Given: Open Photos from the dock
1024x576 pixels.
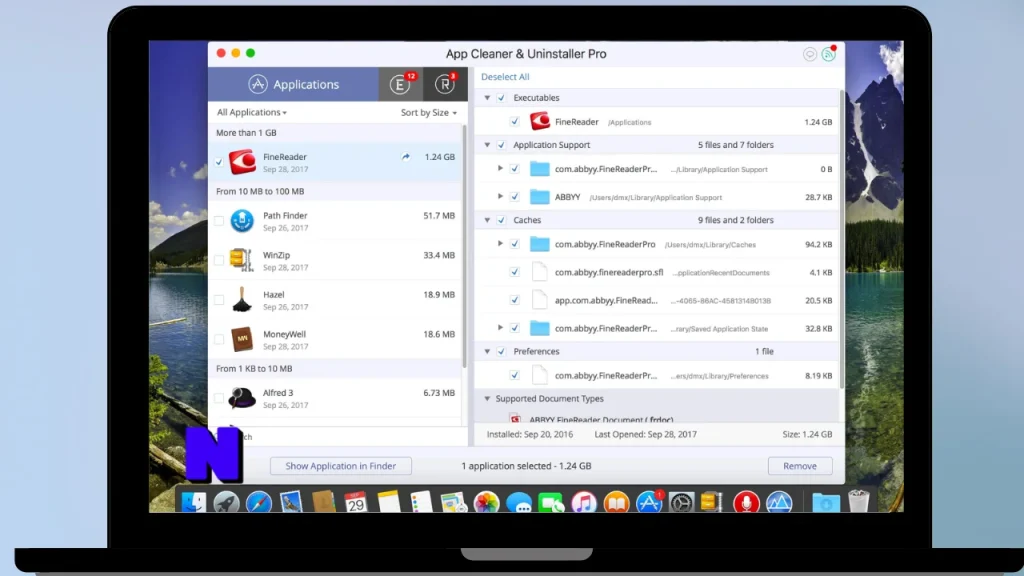Looking at the screenshot, I should pos(487,503).
